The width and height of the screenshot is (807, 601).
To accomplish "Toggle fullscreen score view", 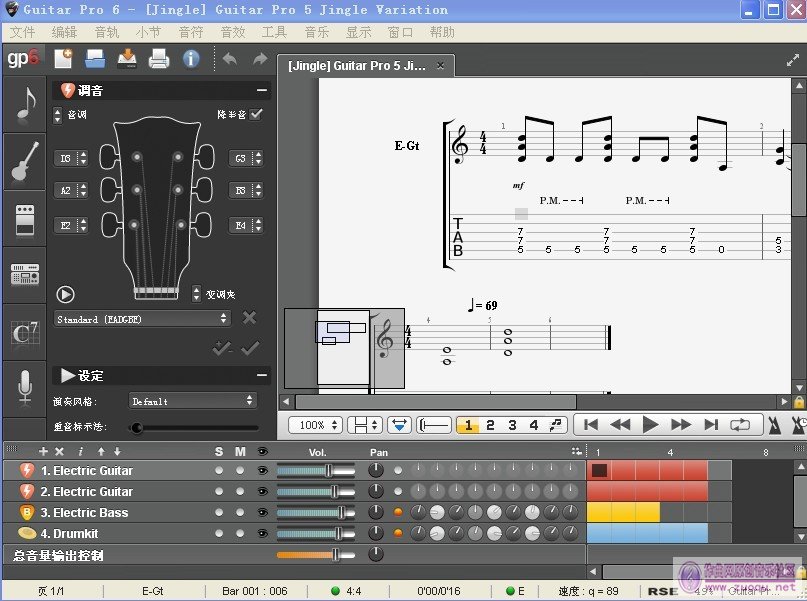I will pos(793,61).
